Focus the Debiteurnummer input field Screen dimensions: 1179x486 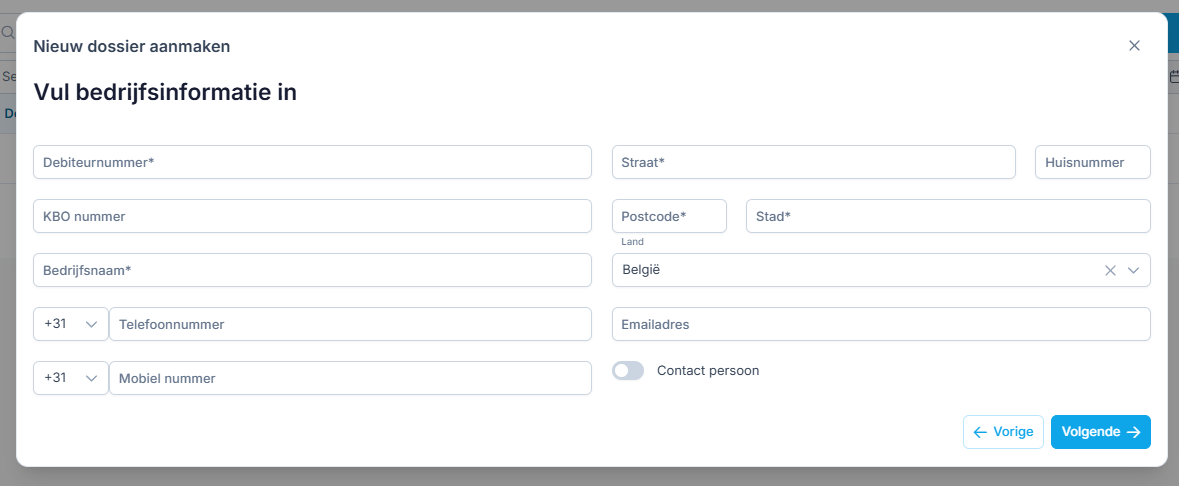312,162
